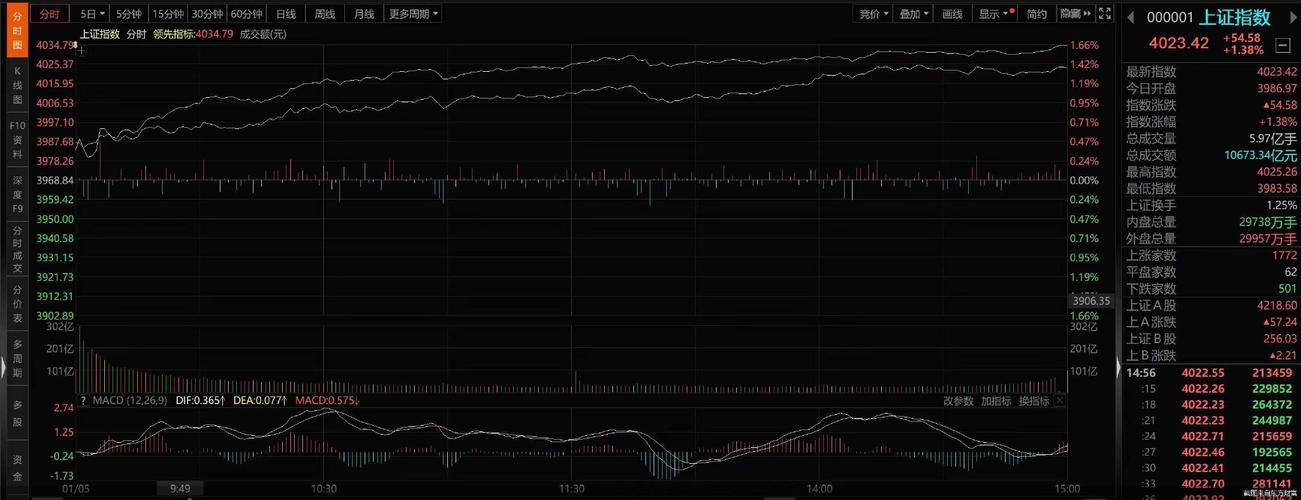Close the MACD indicator panel
This screenshot has width=1301, height=500.
click(1060, 401)
